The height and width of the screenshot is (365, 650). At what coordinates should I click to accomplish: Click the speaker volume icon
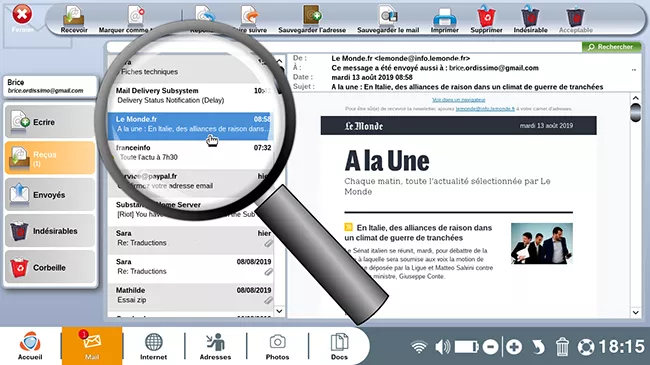[442, 347]
